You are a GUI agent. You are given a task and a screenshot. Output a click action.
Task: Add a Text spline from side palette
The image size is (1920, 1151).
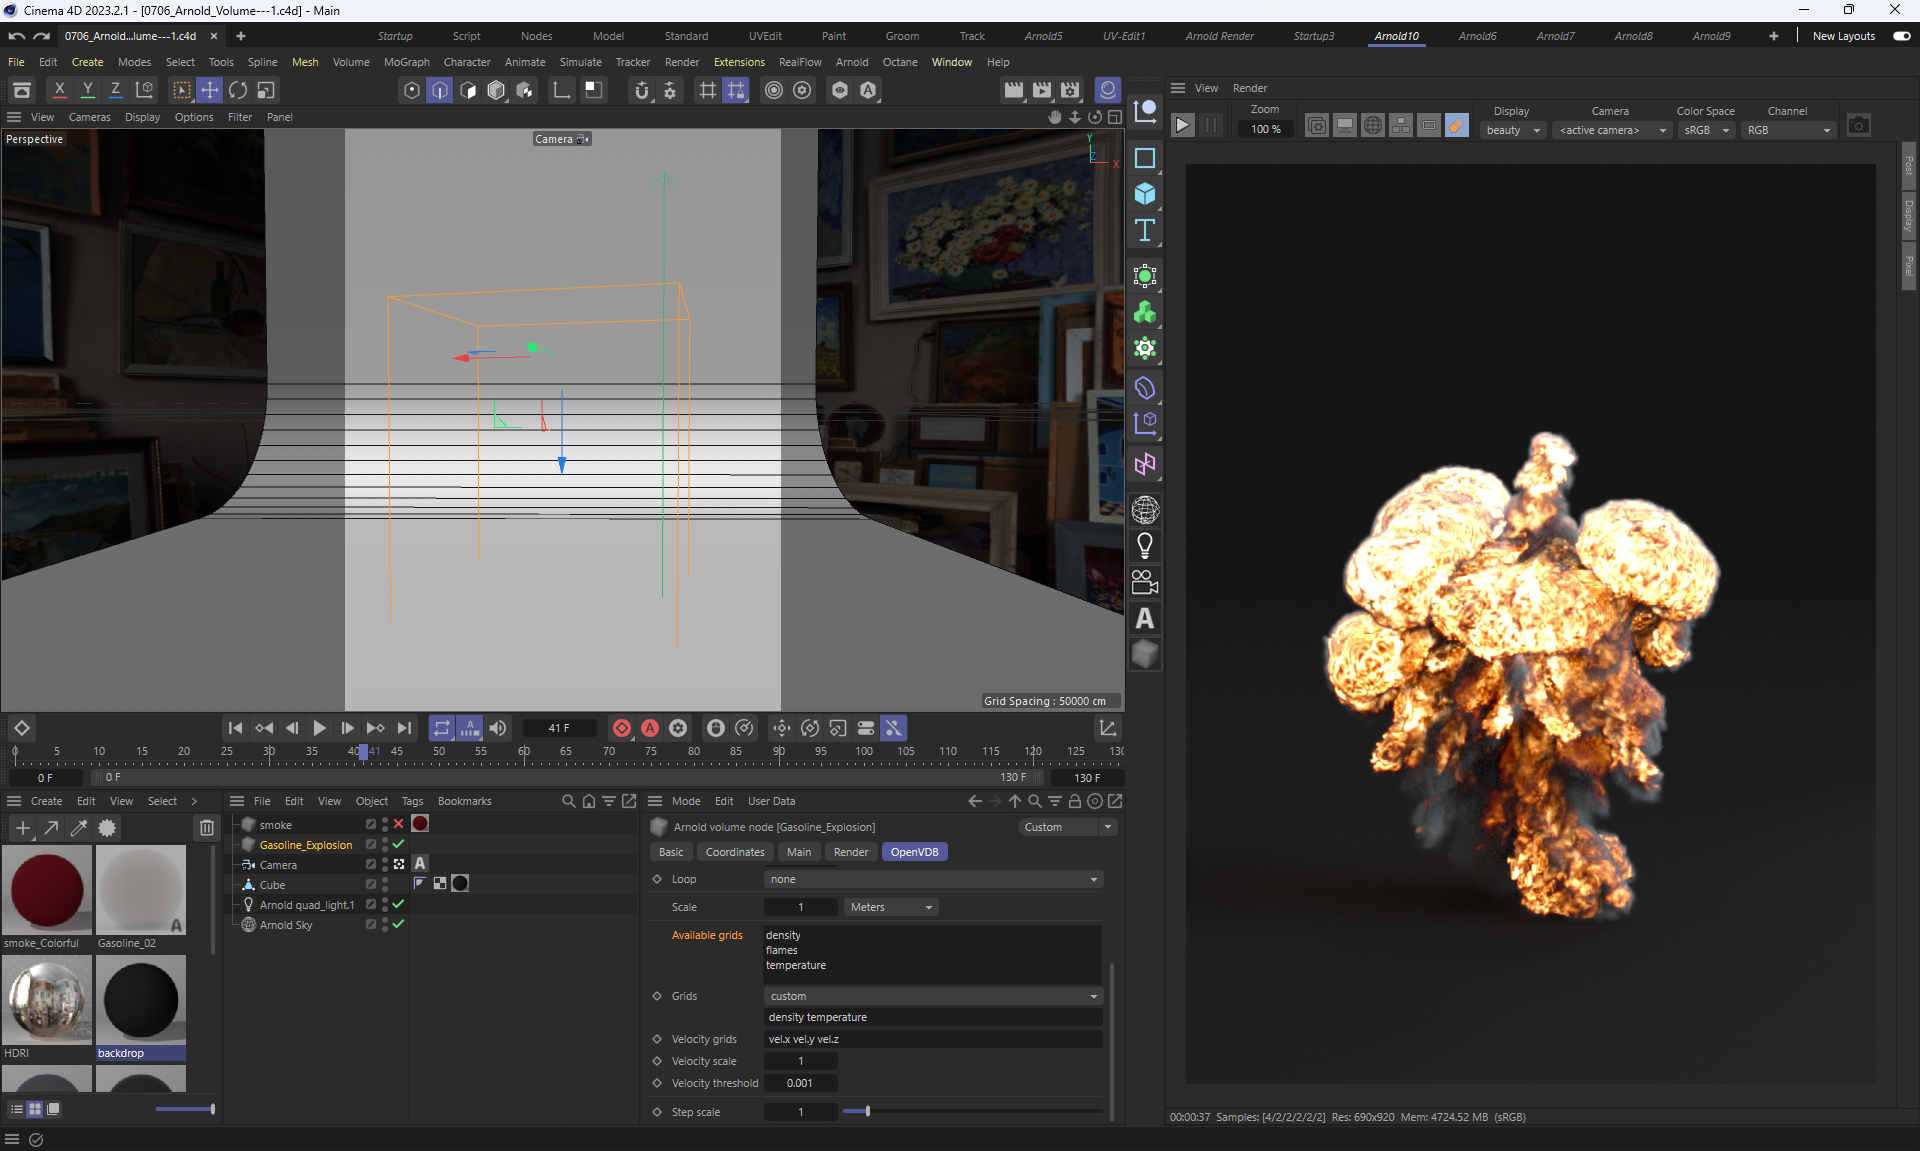1145,231
